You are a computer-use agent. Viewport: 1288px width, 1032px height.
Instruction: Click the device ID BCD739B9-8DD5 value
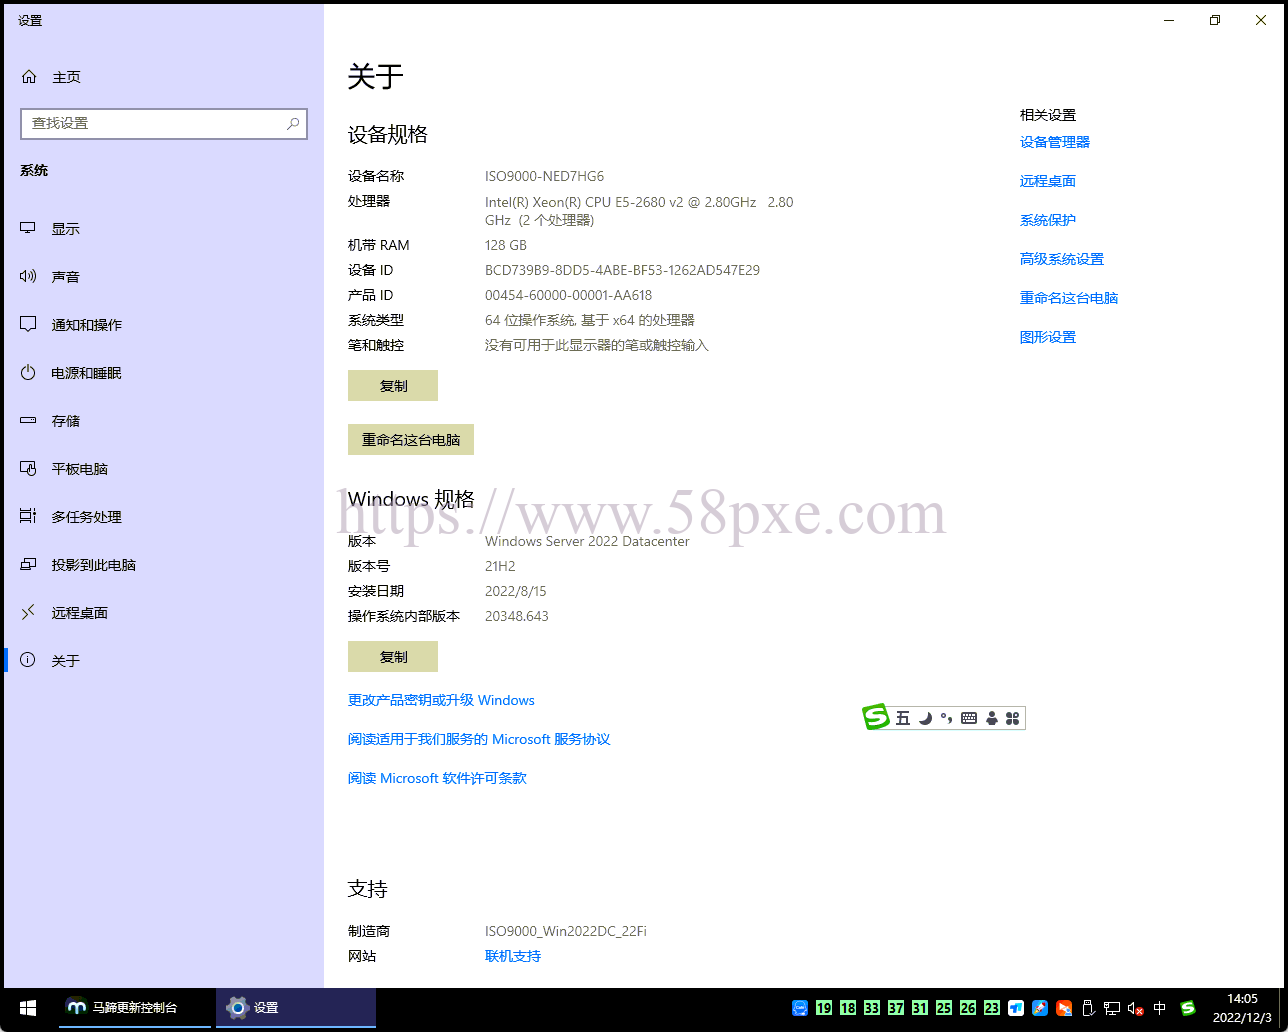coord(622,270)
